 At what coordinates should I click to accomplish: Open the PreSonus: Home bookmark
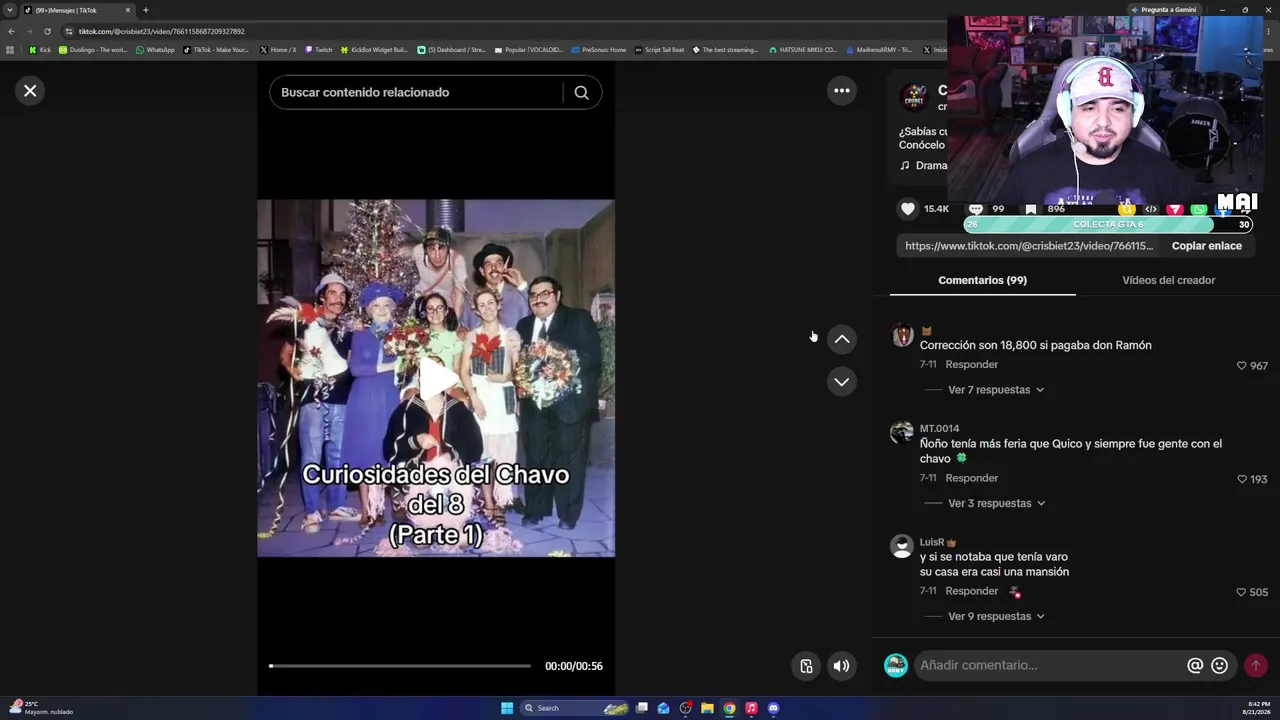tap(598, 50)
